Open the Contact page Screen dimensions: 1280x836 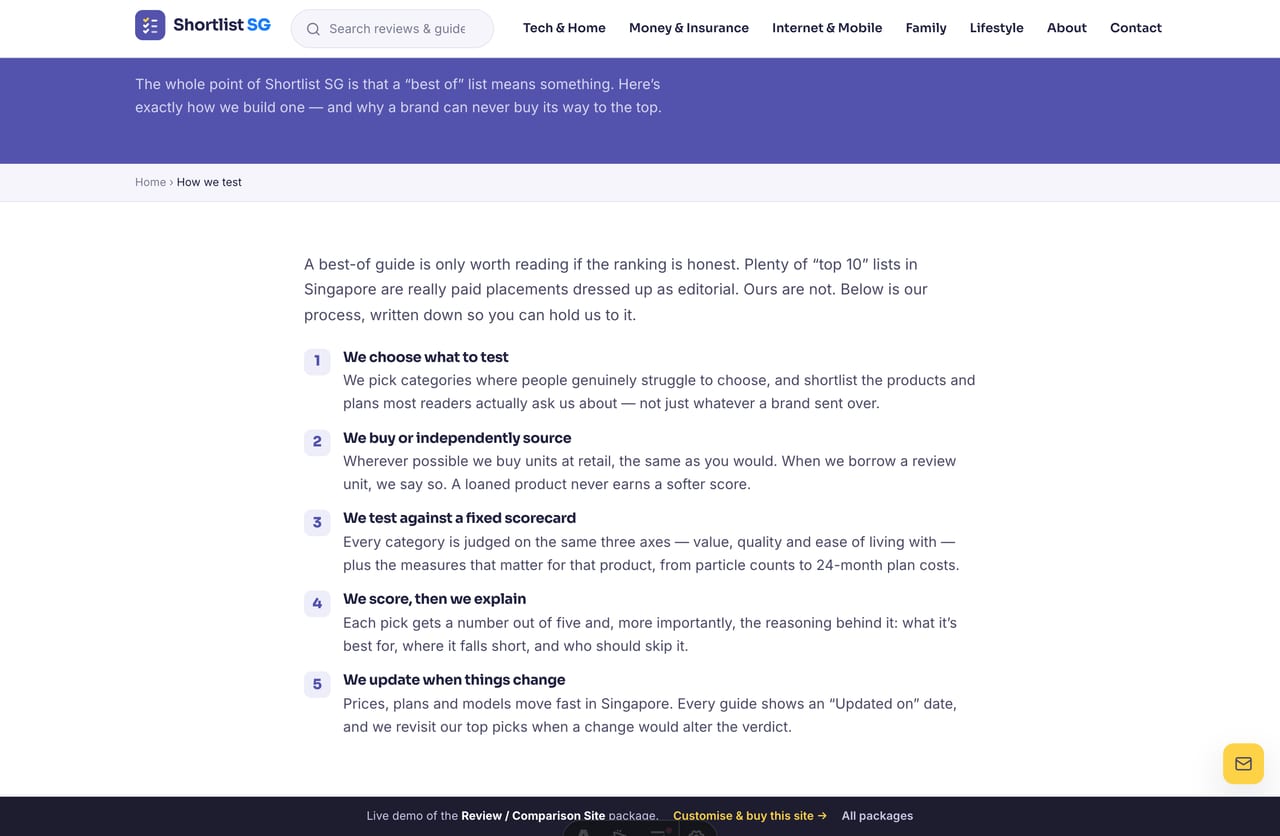click(1136, 28)
